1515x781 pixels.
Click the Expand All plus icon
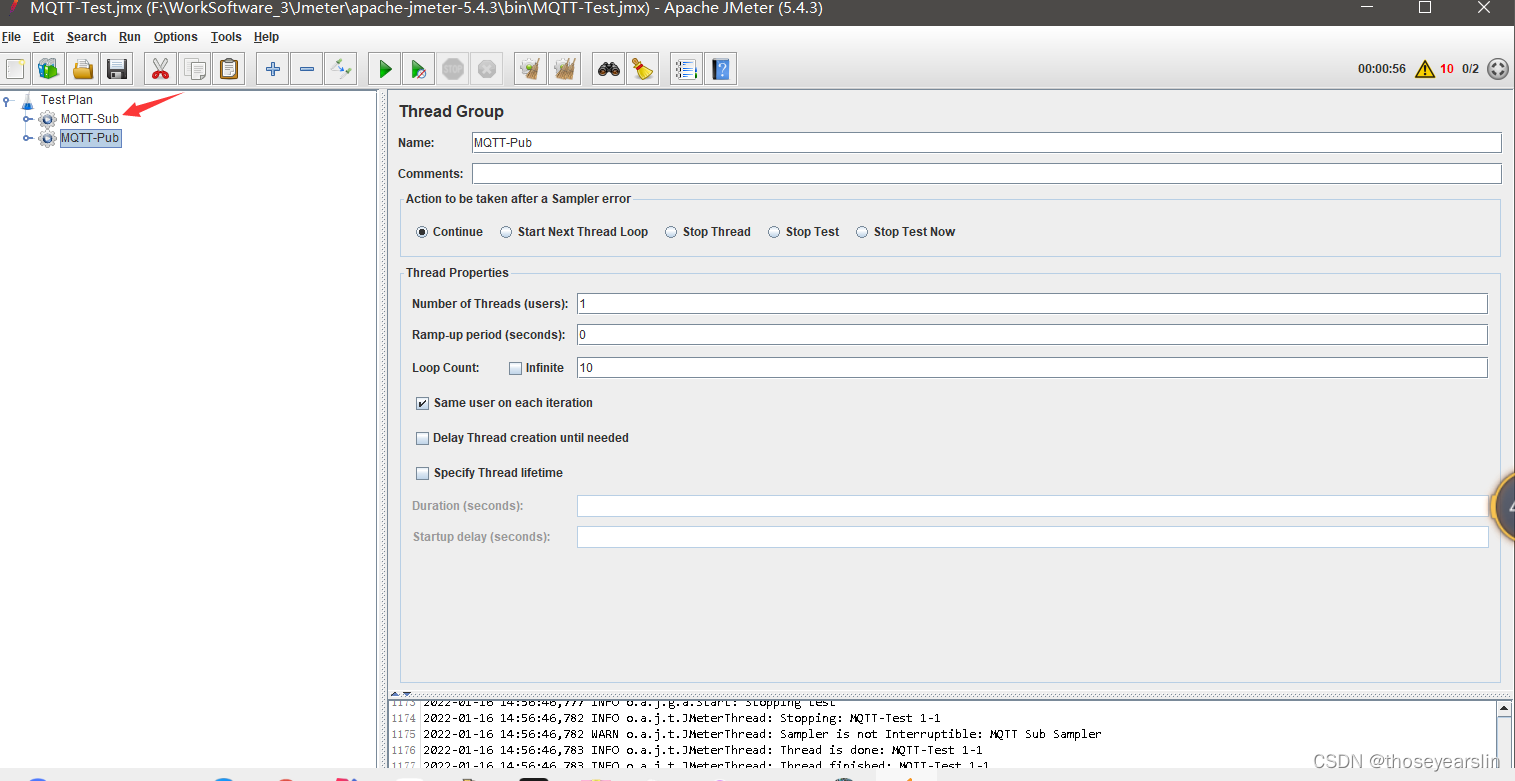[272, 69]
